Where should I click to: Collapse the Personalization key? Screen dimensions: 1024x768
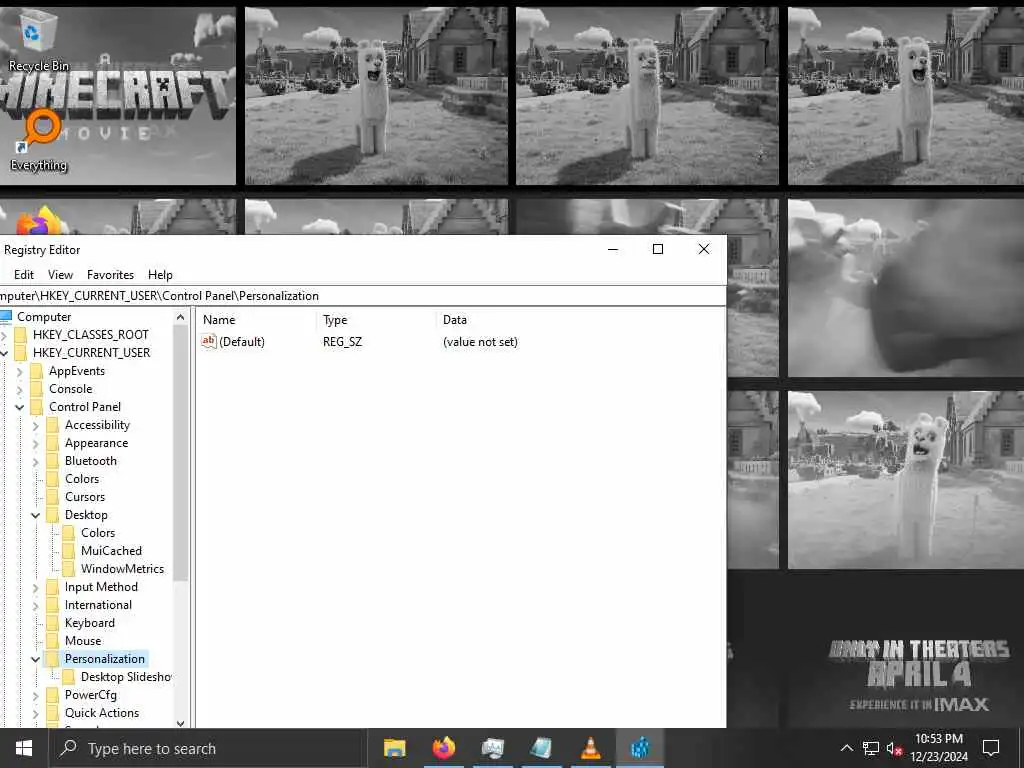click(36, 660)
